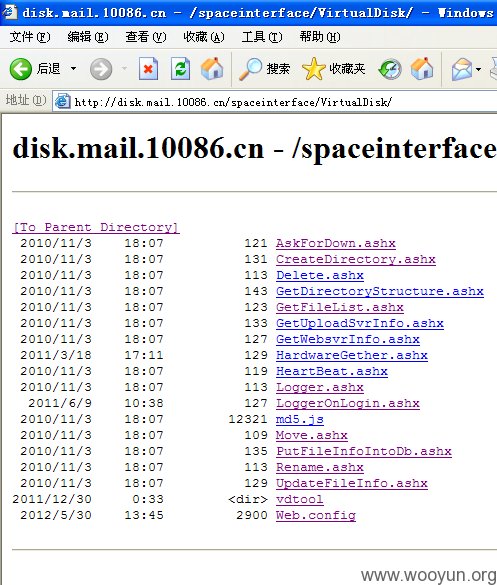This screenshot has width=497, height=585.
Task: Click the grey Forward arrow icon
Action: pos(101,69)
